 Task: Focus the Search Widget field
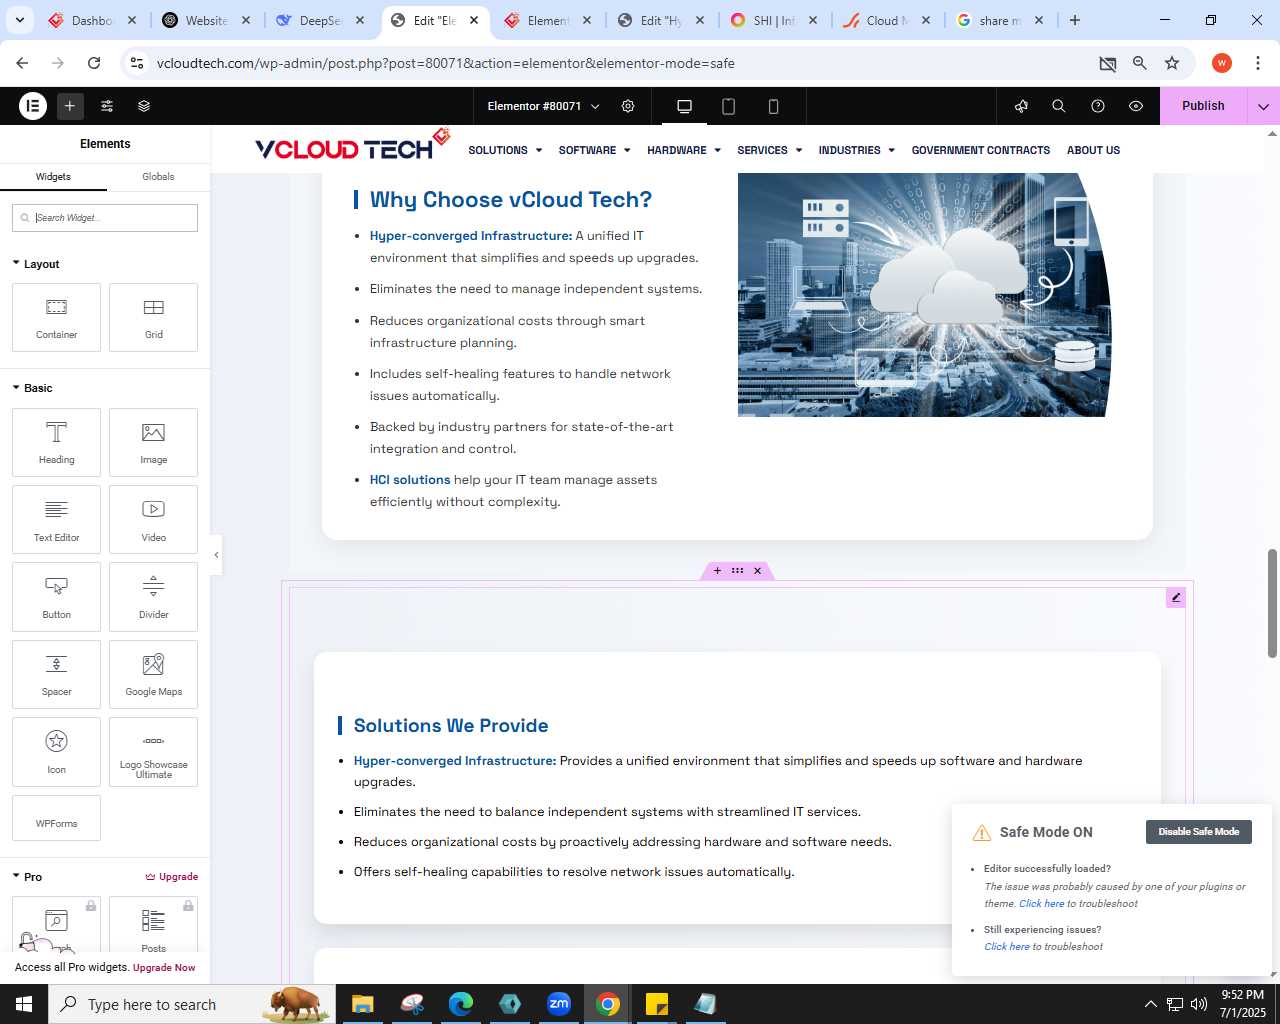coord(105,218)
